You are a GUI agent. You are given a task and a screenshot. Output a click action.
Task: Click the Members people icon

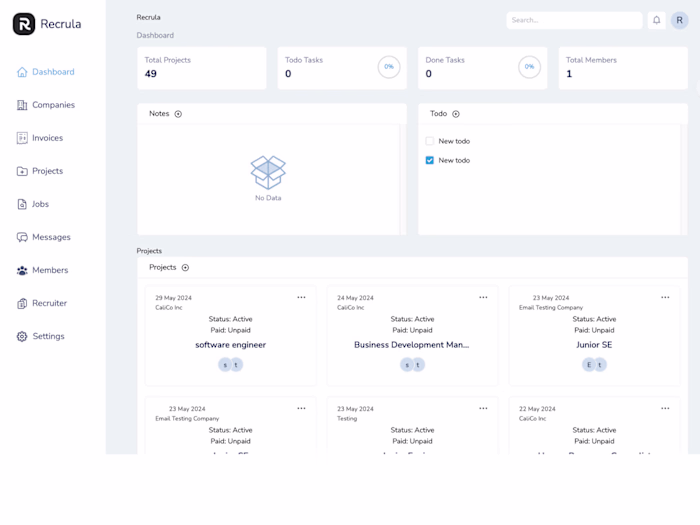tap(22, 270)
